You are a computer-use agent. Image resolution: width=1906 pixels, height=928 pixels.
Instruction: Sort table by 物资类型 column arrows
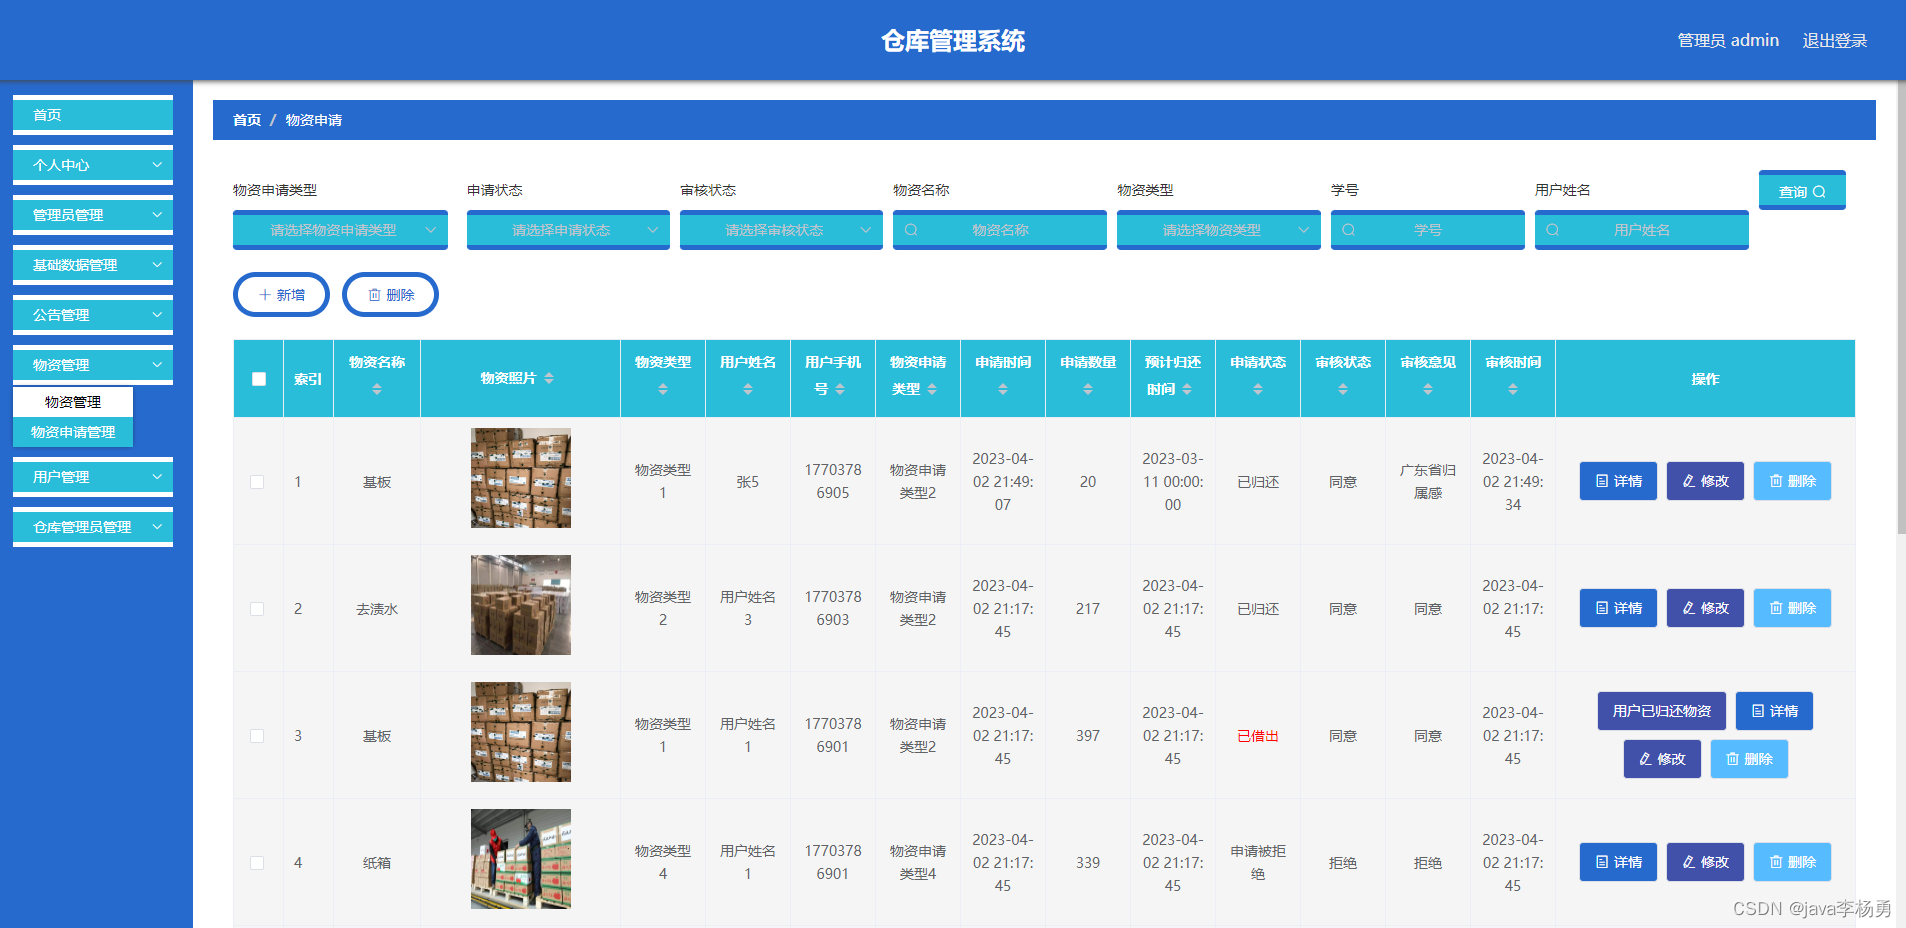pos(663,389)
